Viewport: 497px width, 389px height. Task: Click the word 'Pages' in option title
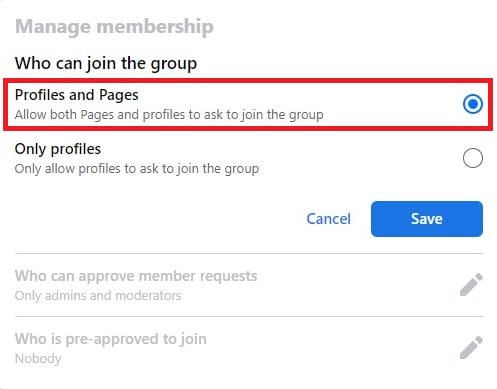[x=119, y=95]
